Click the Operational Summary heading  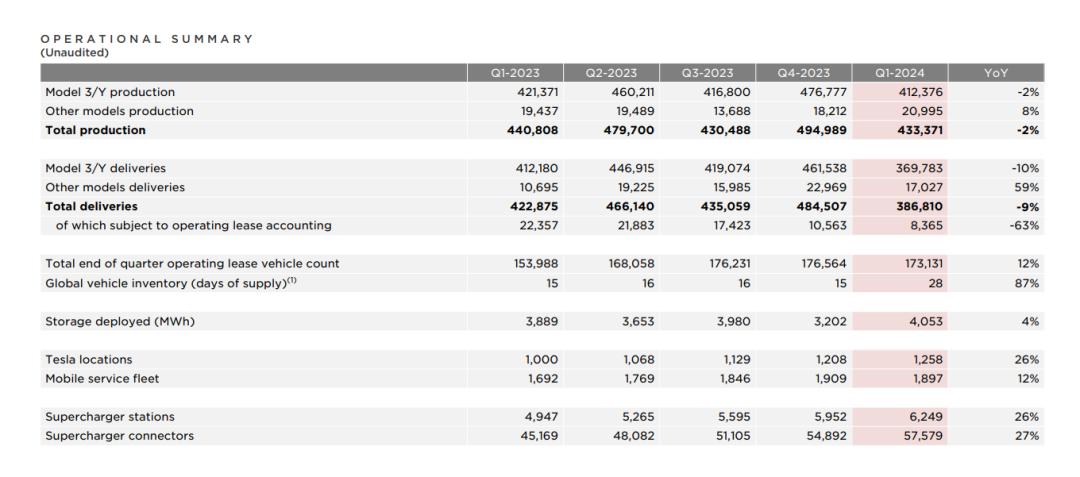(147, 39)
